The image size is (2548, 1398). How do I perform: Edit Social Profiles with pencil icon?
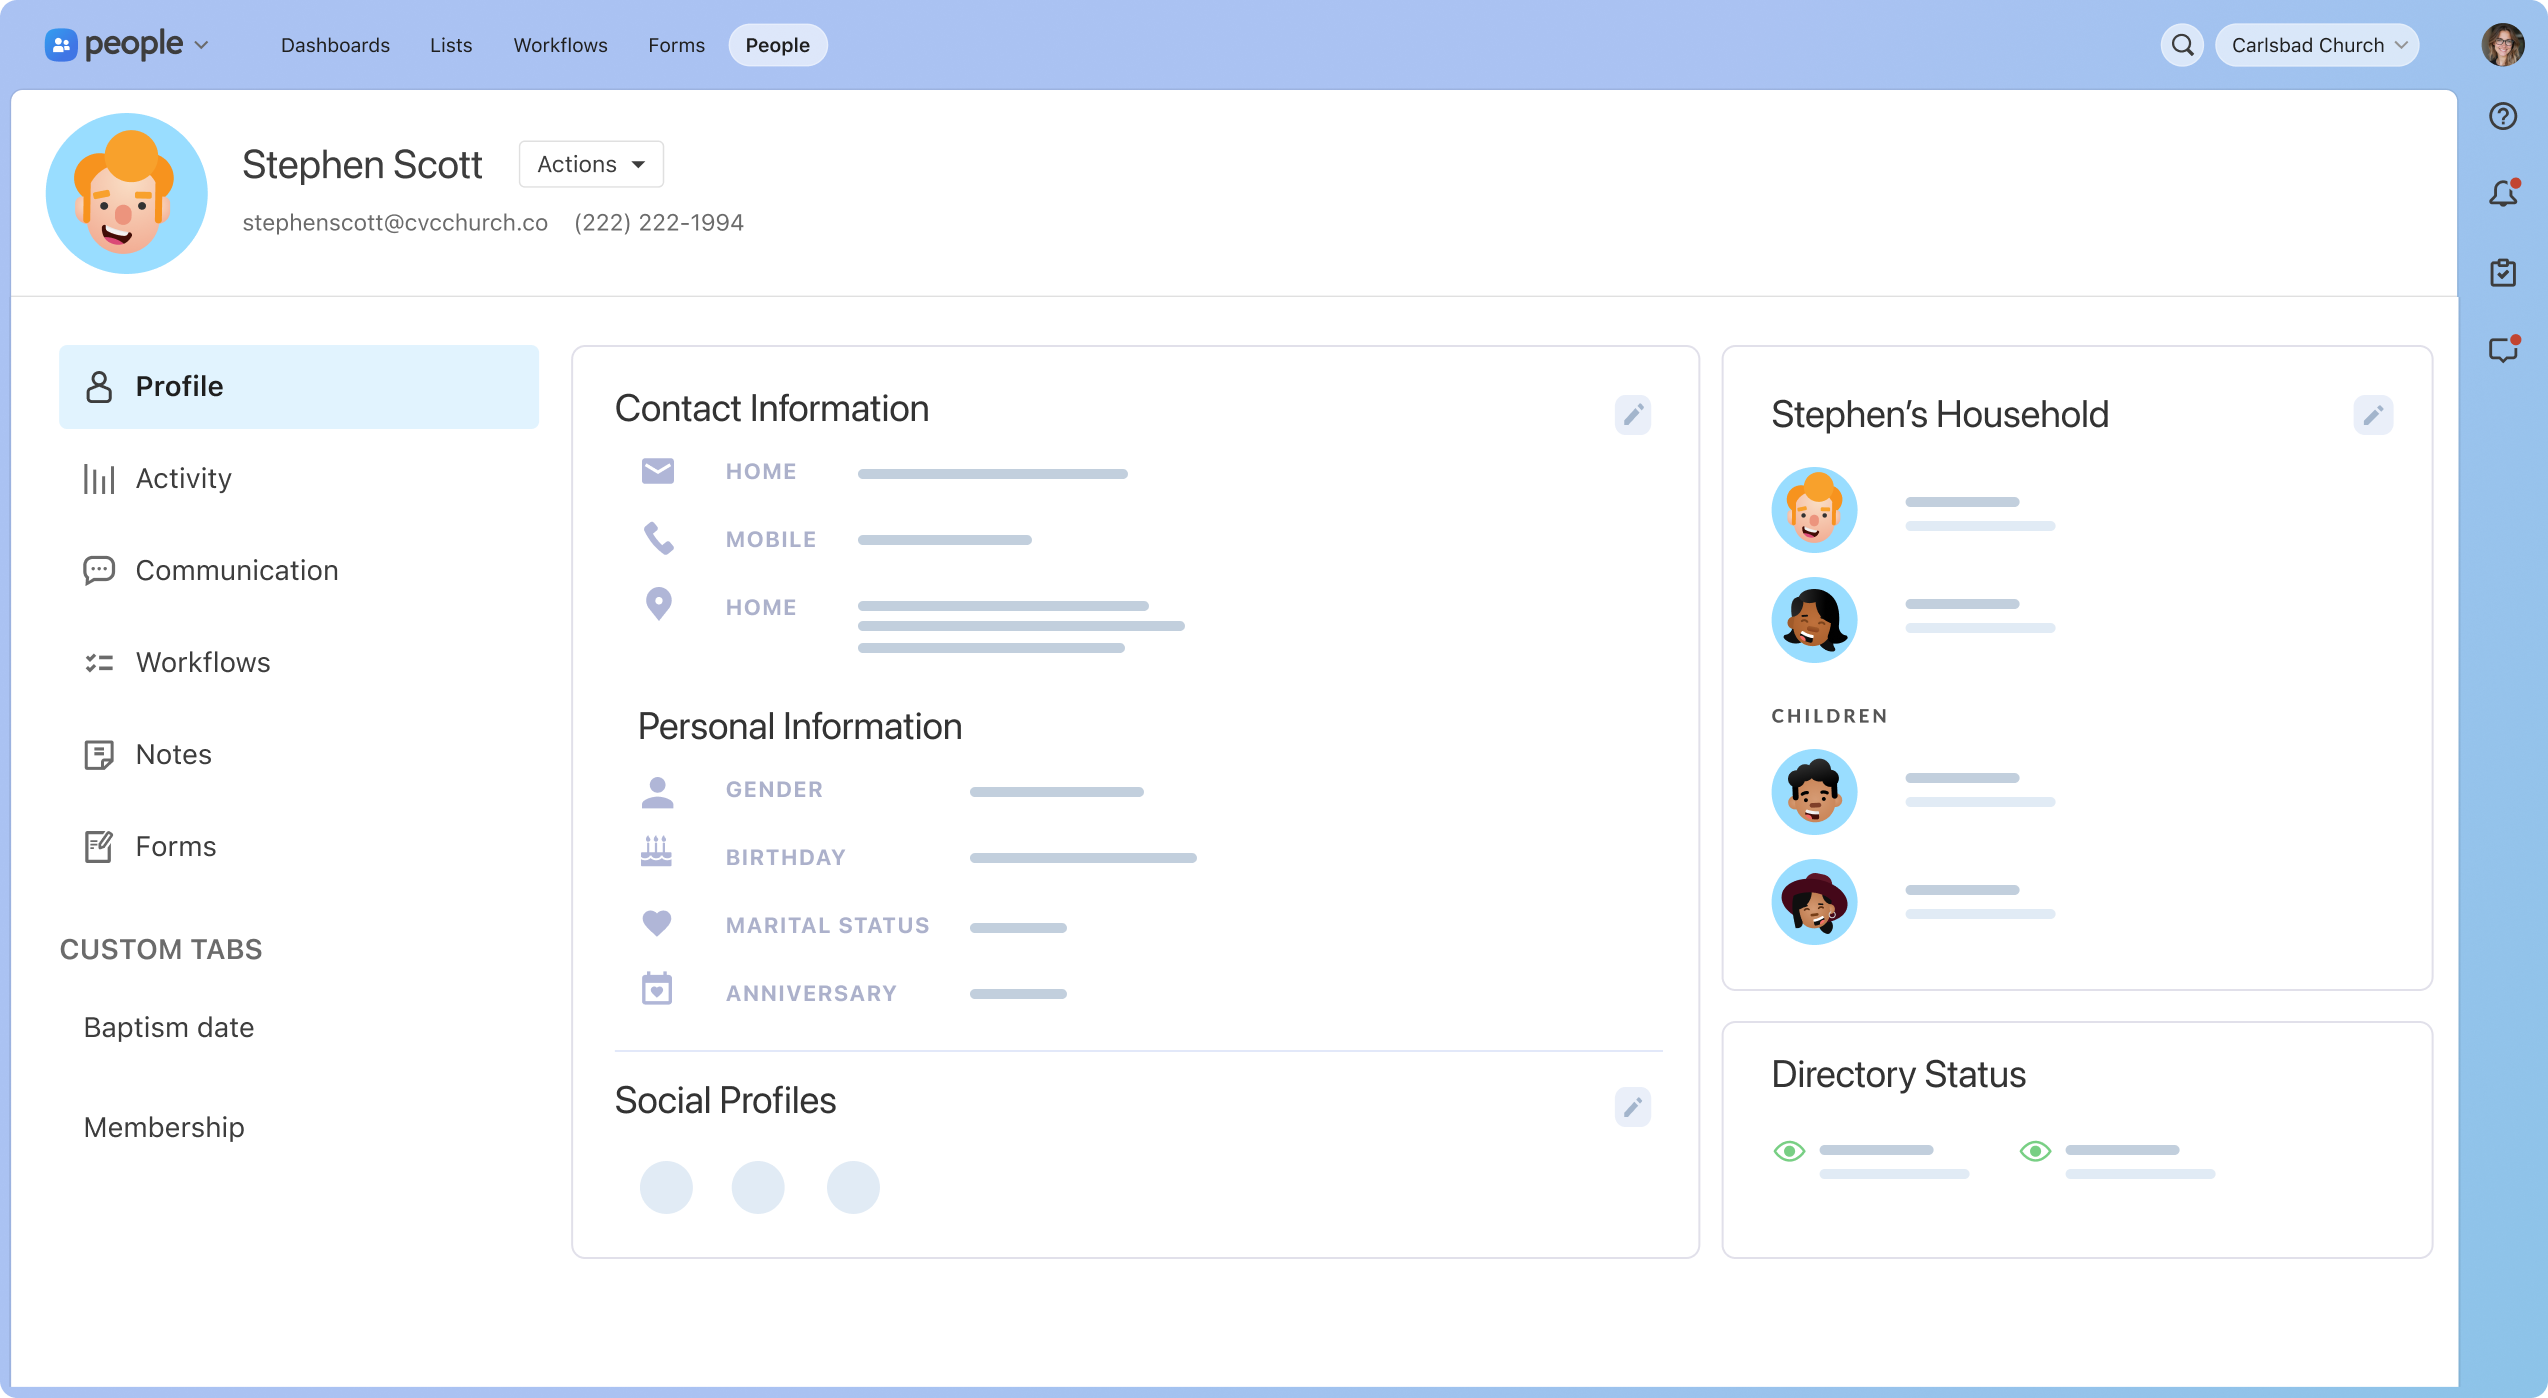1634,1107
